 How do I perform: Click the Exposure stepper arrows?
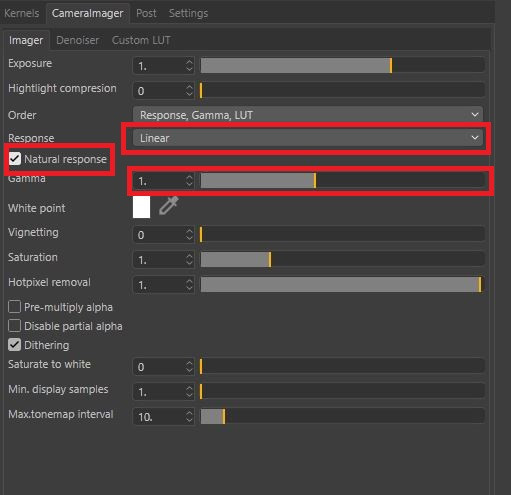189,65
